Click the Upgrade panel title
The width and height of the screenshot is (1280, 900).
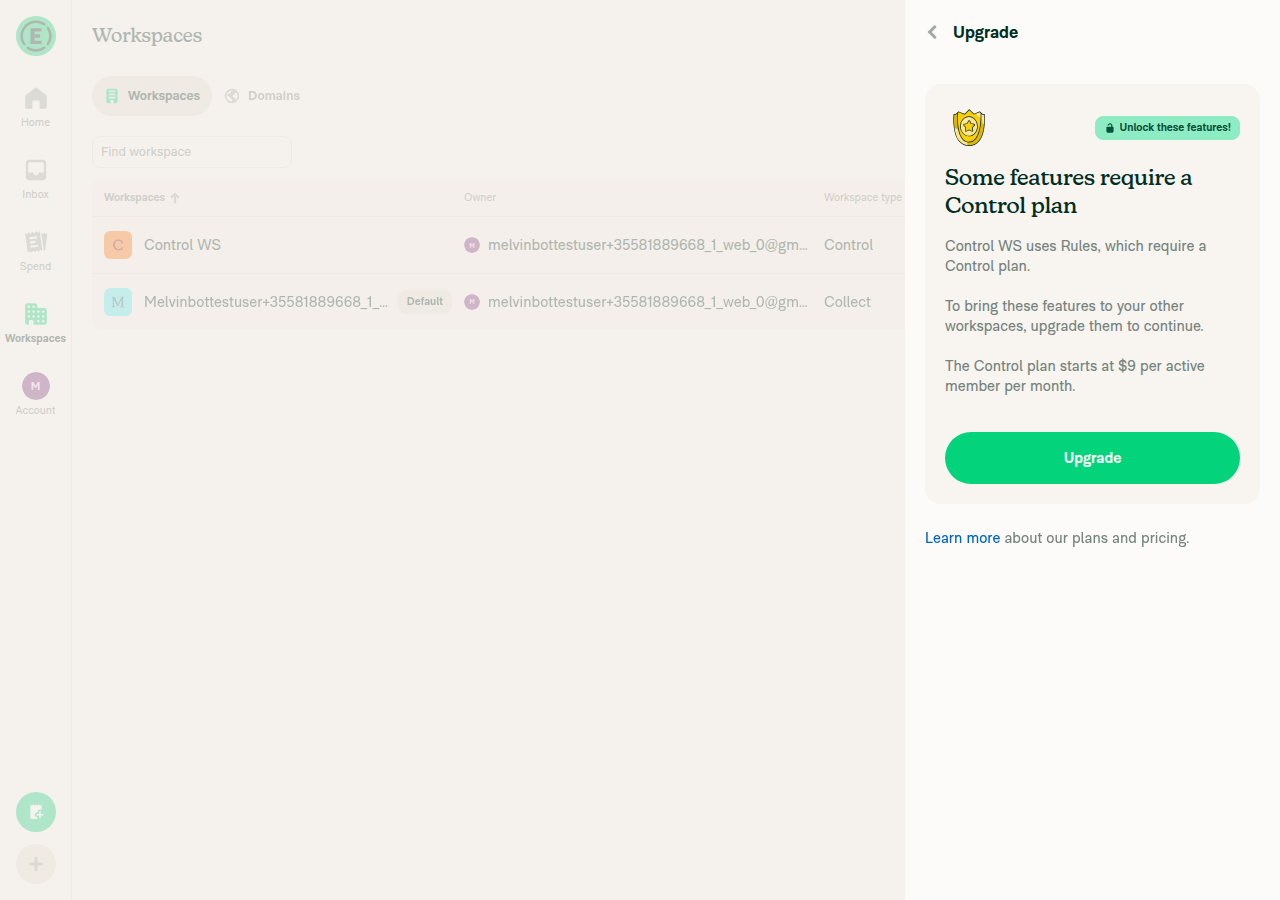[x=985, y=32]
